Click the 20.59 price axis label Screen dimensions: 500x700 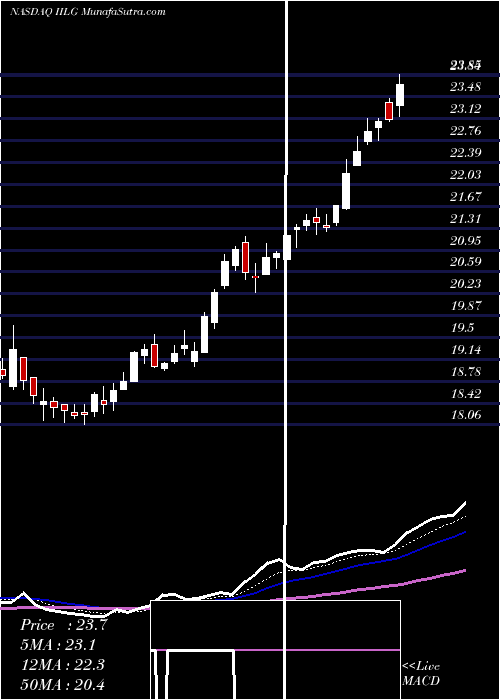pyautogui.click(x=466, y=262)
